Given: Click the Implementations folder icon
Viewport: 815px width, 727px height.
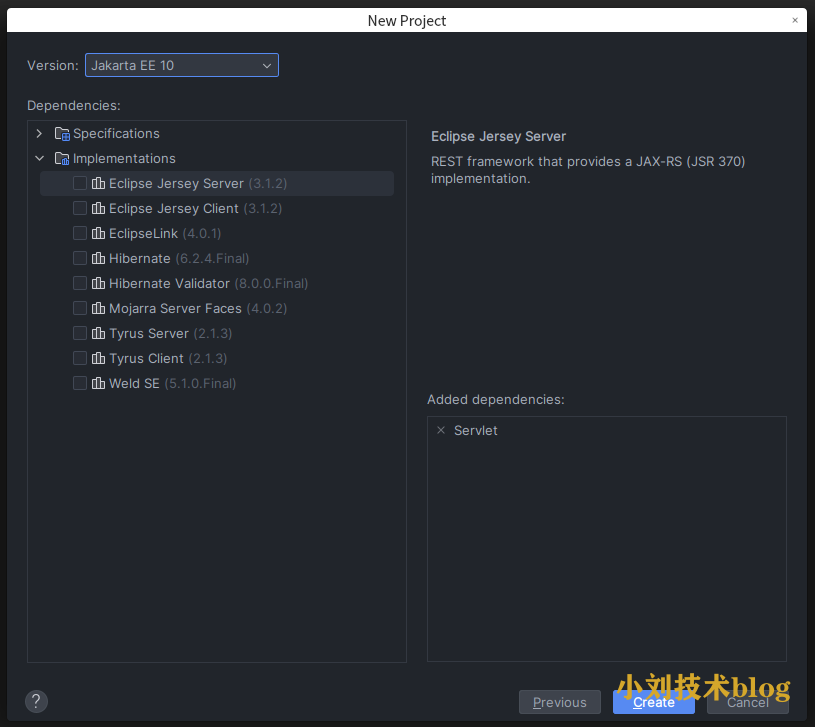Looking at the screenshot, I should (x=62, y=159).
